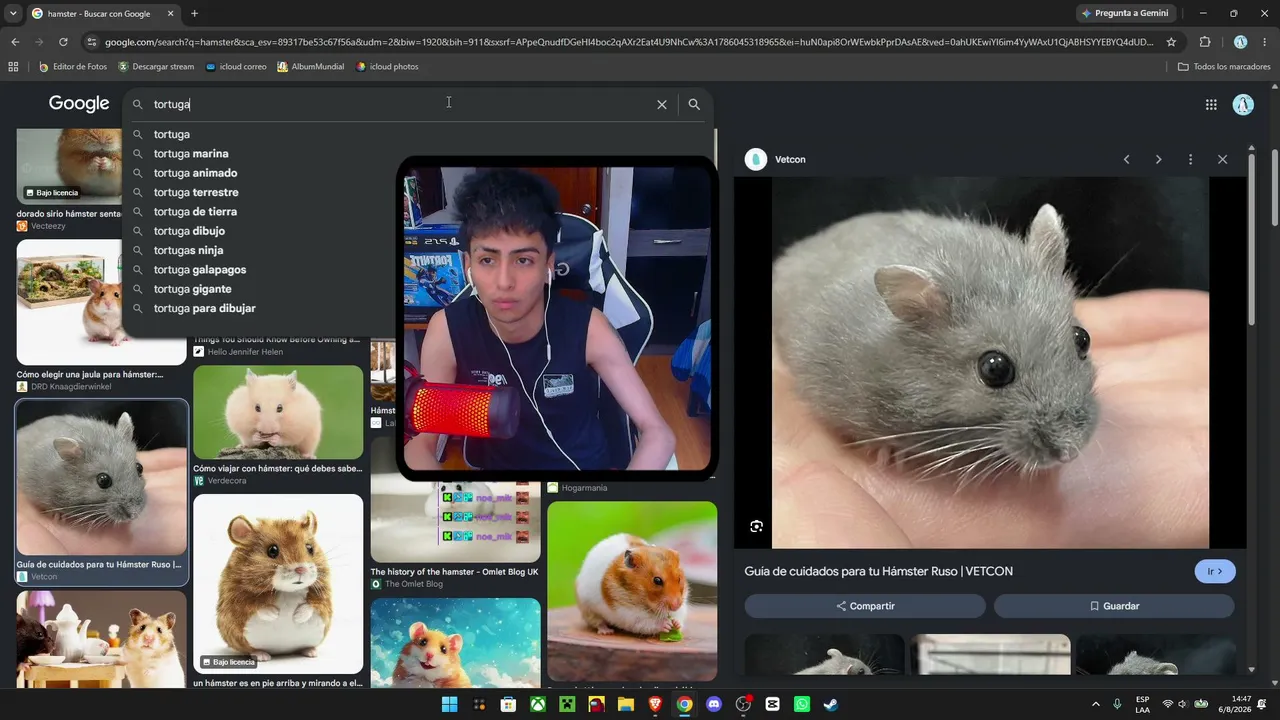
Task: Launch Minecraft from the taskbar
Action: click(x=567, y=704)
